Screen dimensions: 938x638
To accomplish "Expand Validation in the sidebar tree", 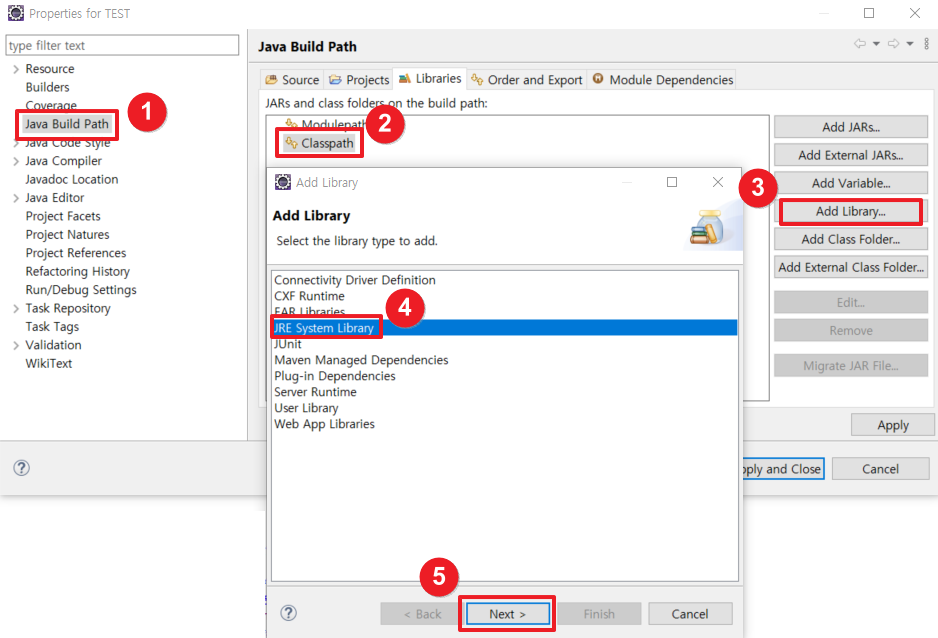I will click(x=14, y=344).
